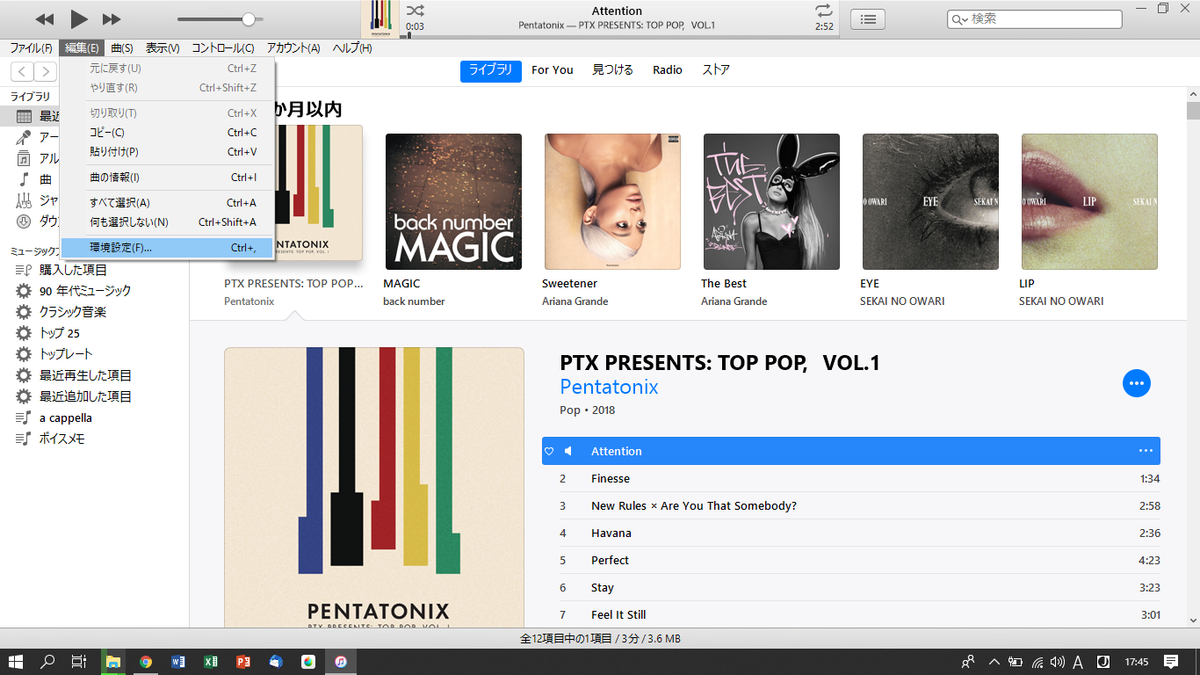1200x675 pixels.
Task: Open the 購入した項目 playlist icon
Action: pos(24,270)
